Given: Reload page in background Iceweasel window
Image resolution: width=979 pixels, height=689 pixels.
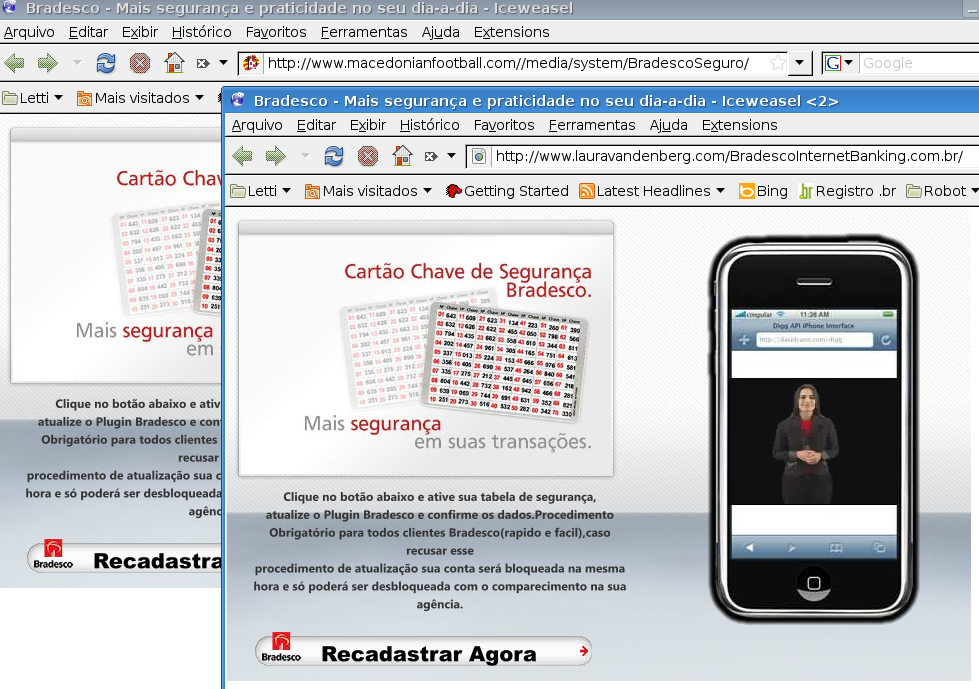Looking at the screenshot, I should [x=106, y=63].
